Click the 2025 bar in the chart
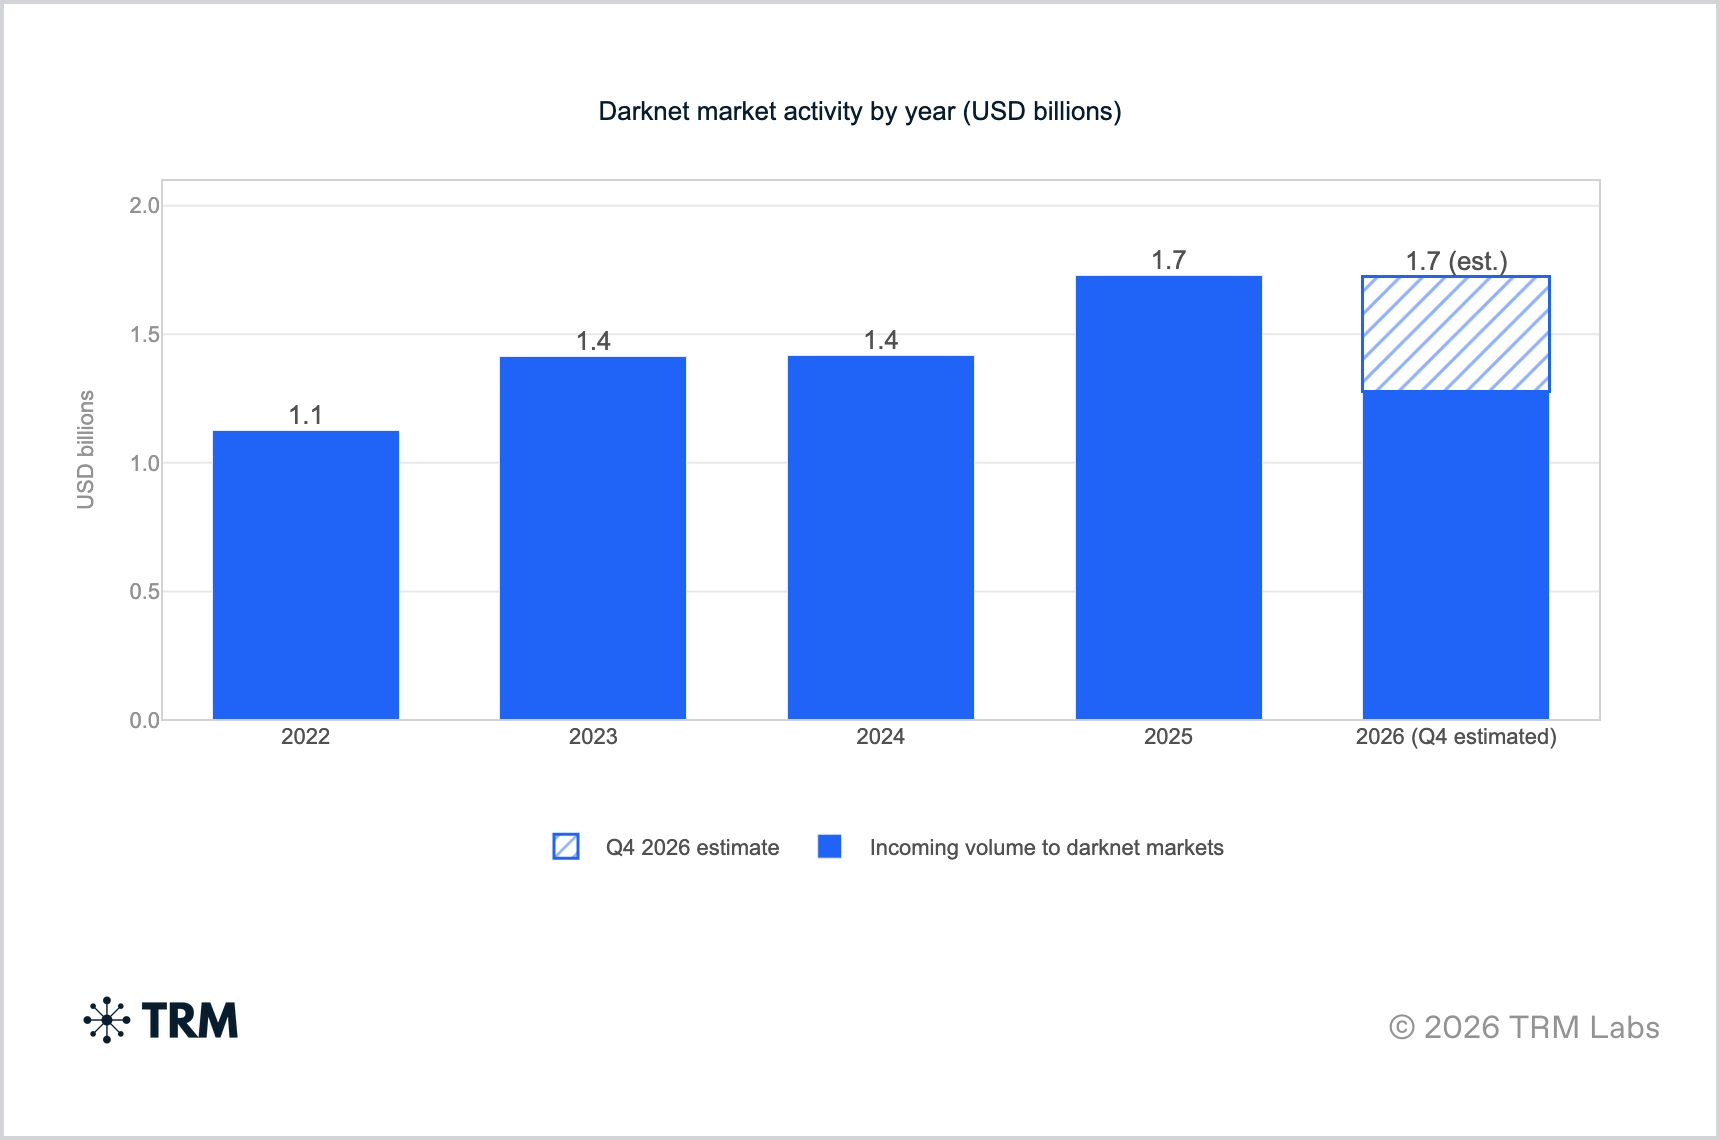This screenshot has width=1720, height=1140. coord(1168,497)
